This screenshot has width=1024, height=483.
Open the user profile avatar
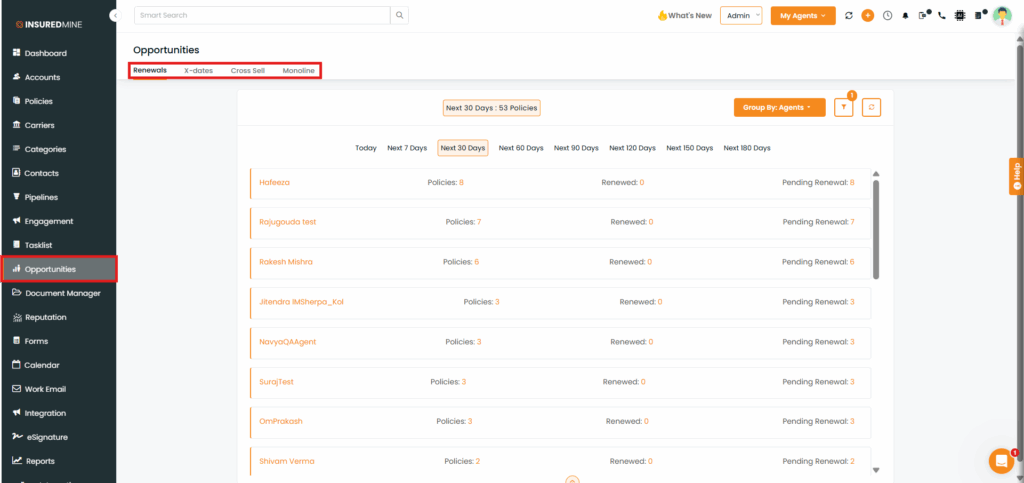tap(1001, 16)
